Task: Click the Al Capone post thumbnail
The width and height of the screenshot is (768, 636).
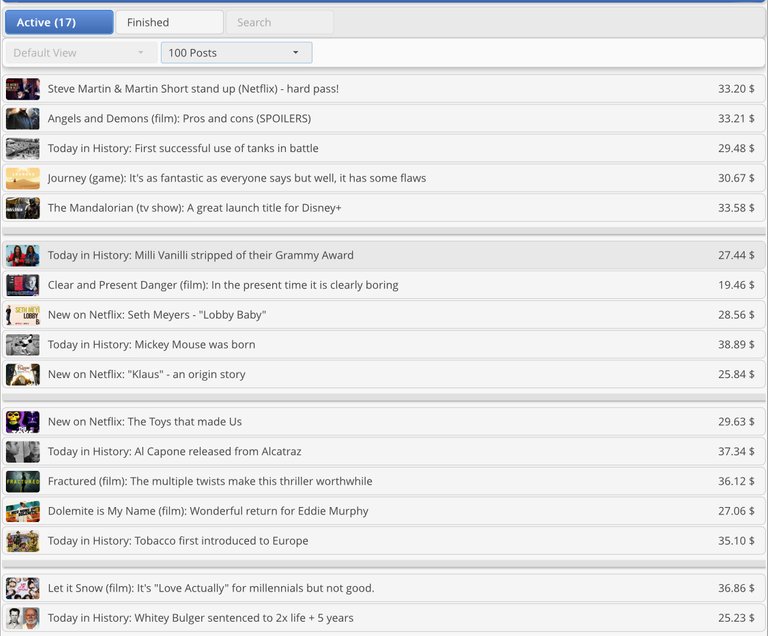Action: click(x=23, y=452)
